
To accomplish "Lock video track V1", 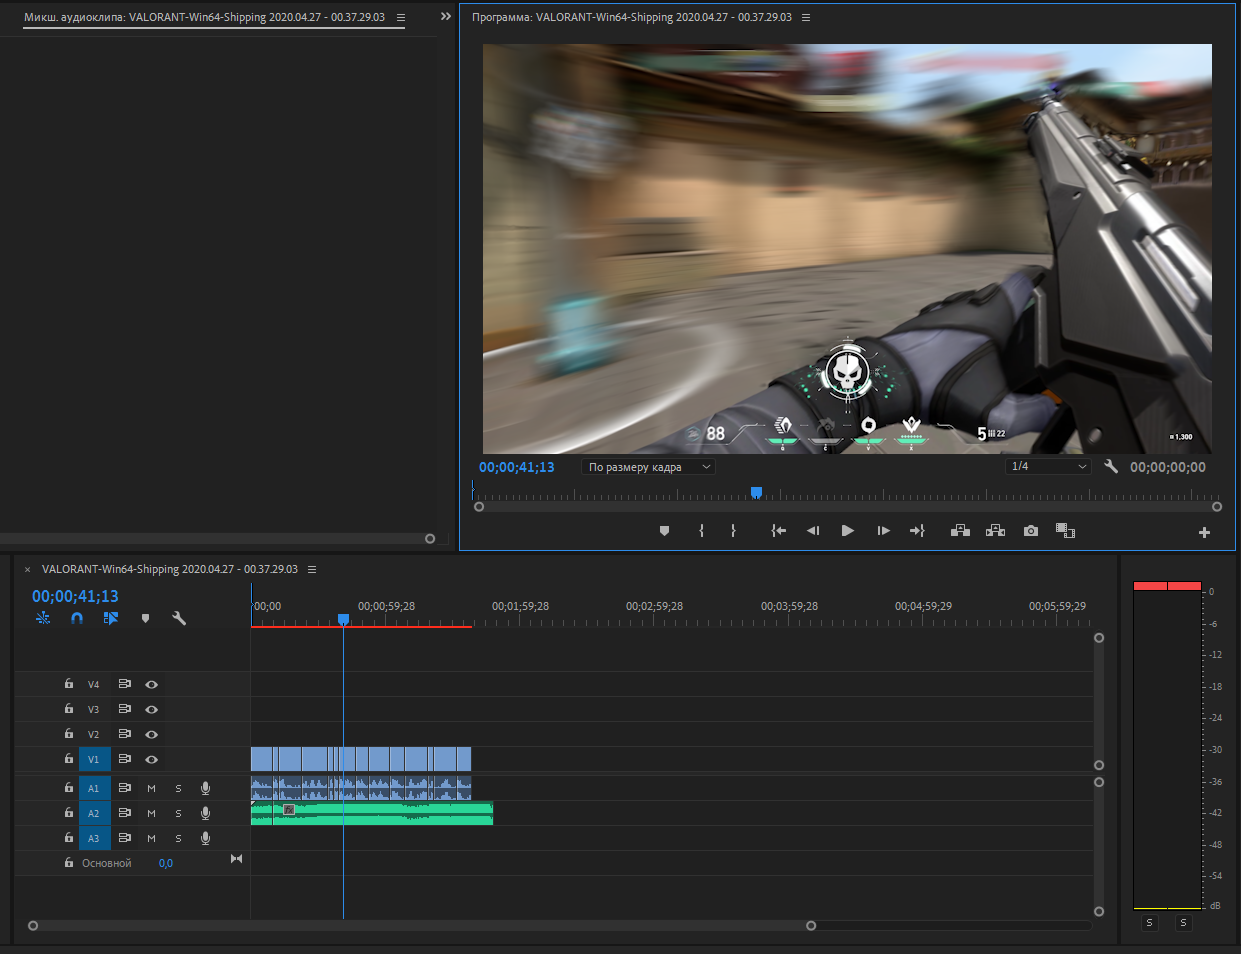I will click(x=69, y=759).
